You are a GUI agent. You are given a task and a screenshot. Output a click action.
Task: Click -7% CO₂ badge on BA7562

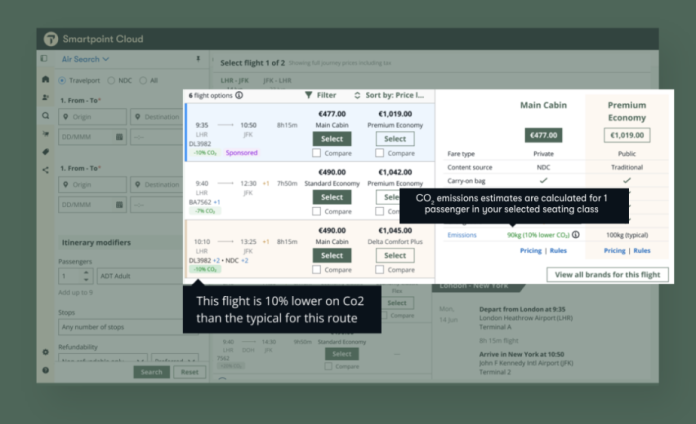point(205,211)
